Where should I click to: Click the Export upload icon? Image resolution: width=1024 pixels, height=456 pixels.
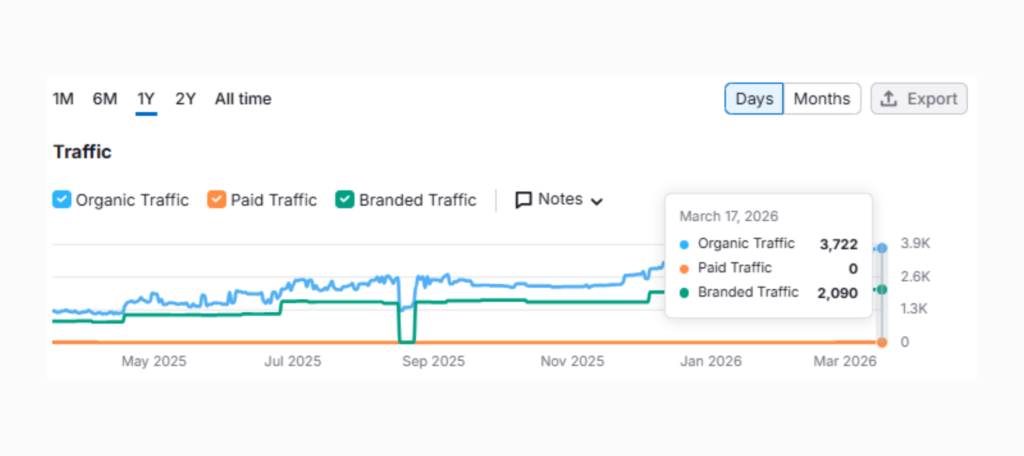tap(889, 99)
